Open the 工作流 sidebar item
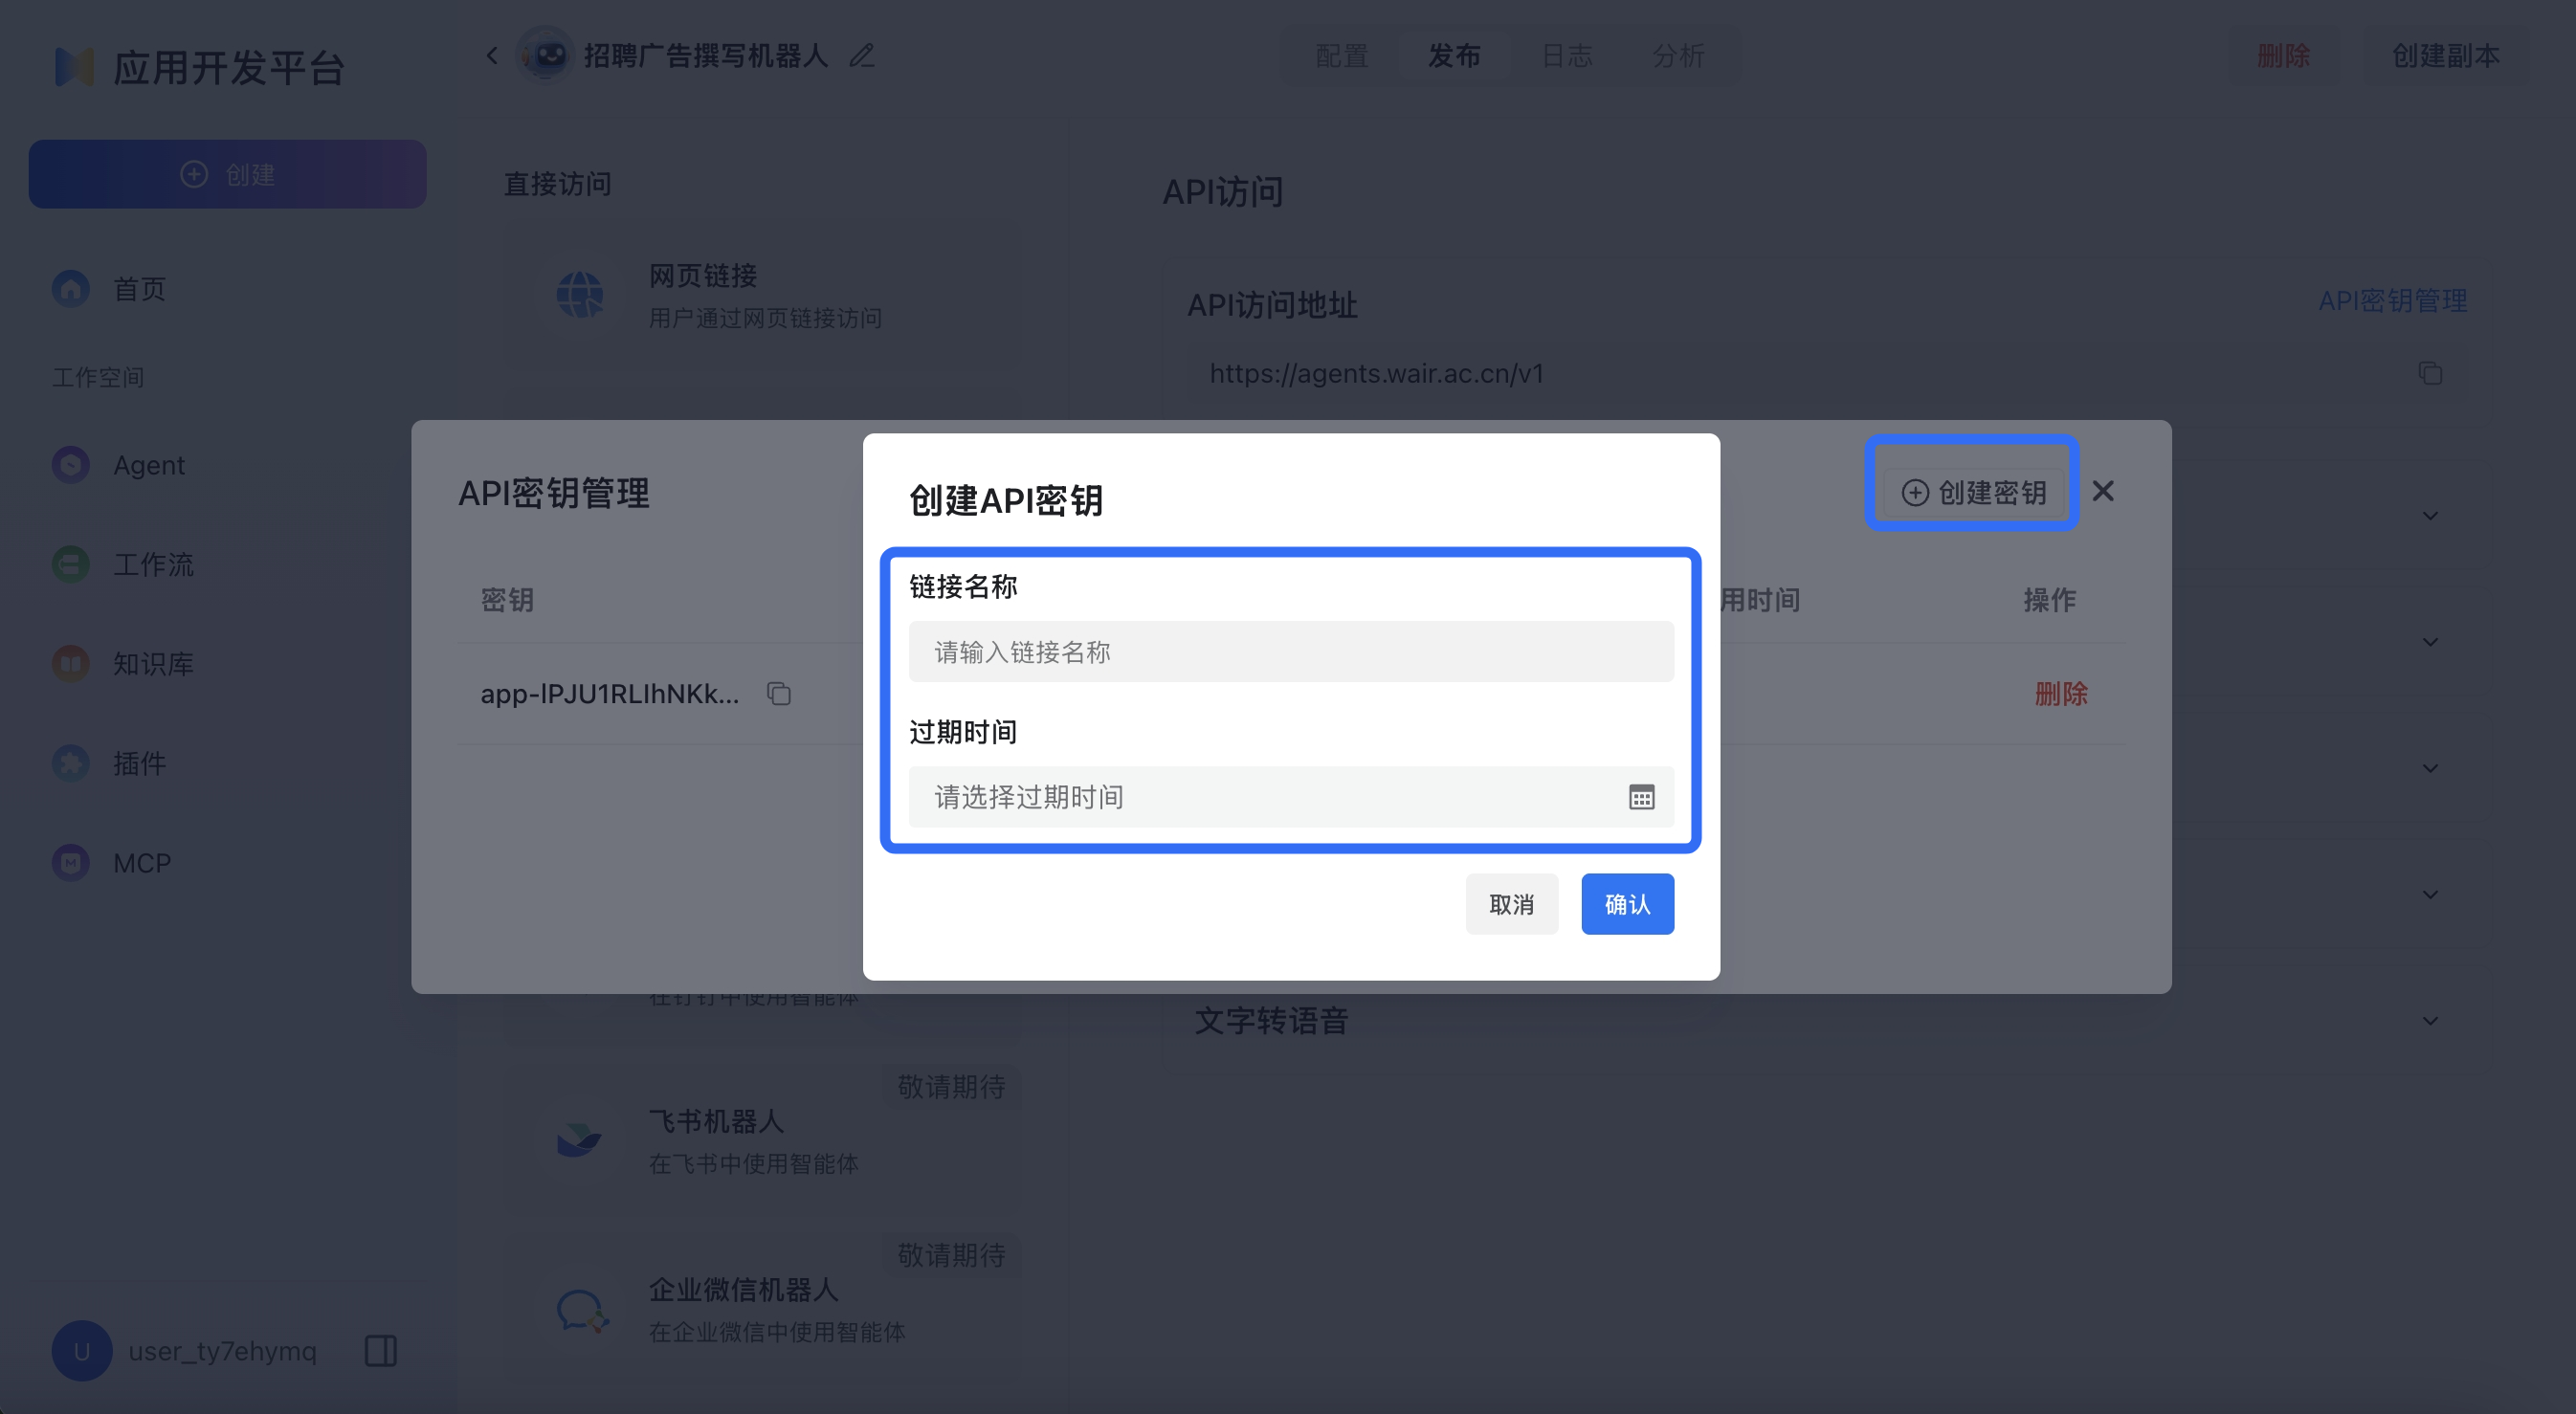 pyautogui.click(x=152, y=564)
